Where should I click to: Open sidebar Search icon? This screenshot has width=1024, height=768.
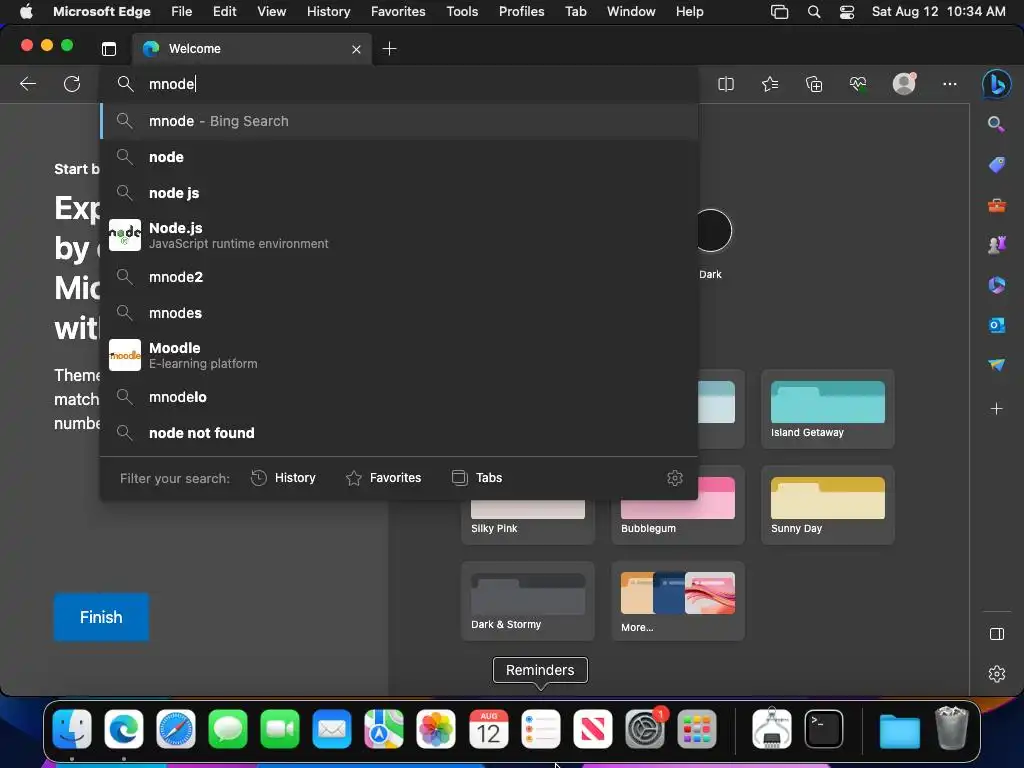(996, 123)
